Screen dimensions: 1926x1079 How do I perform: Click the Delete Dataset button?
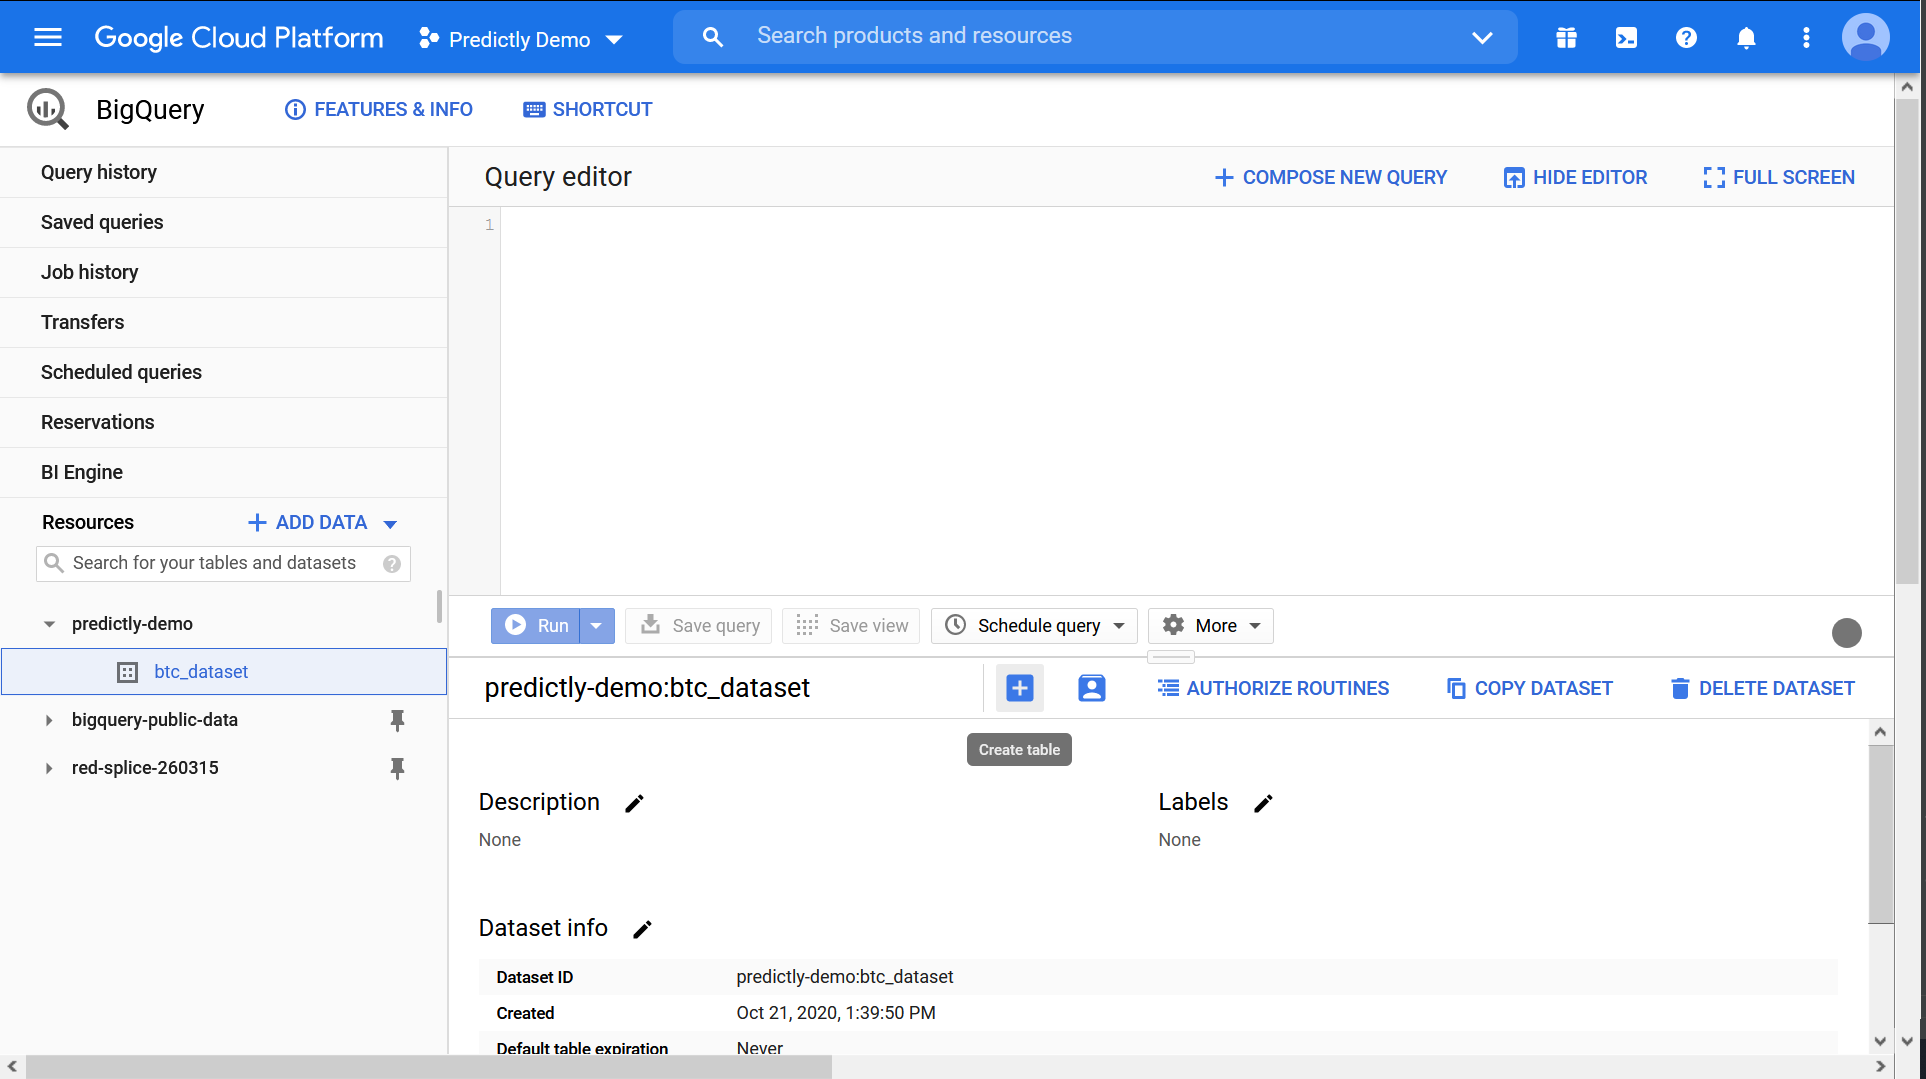[x=1762, y=688]
